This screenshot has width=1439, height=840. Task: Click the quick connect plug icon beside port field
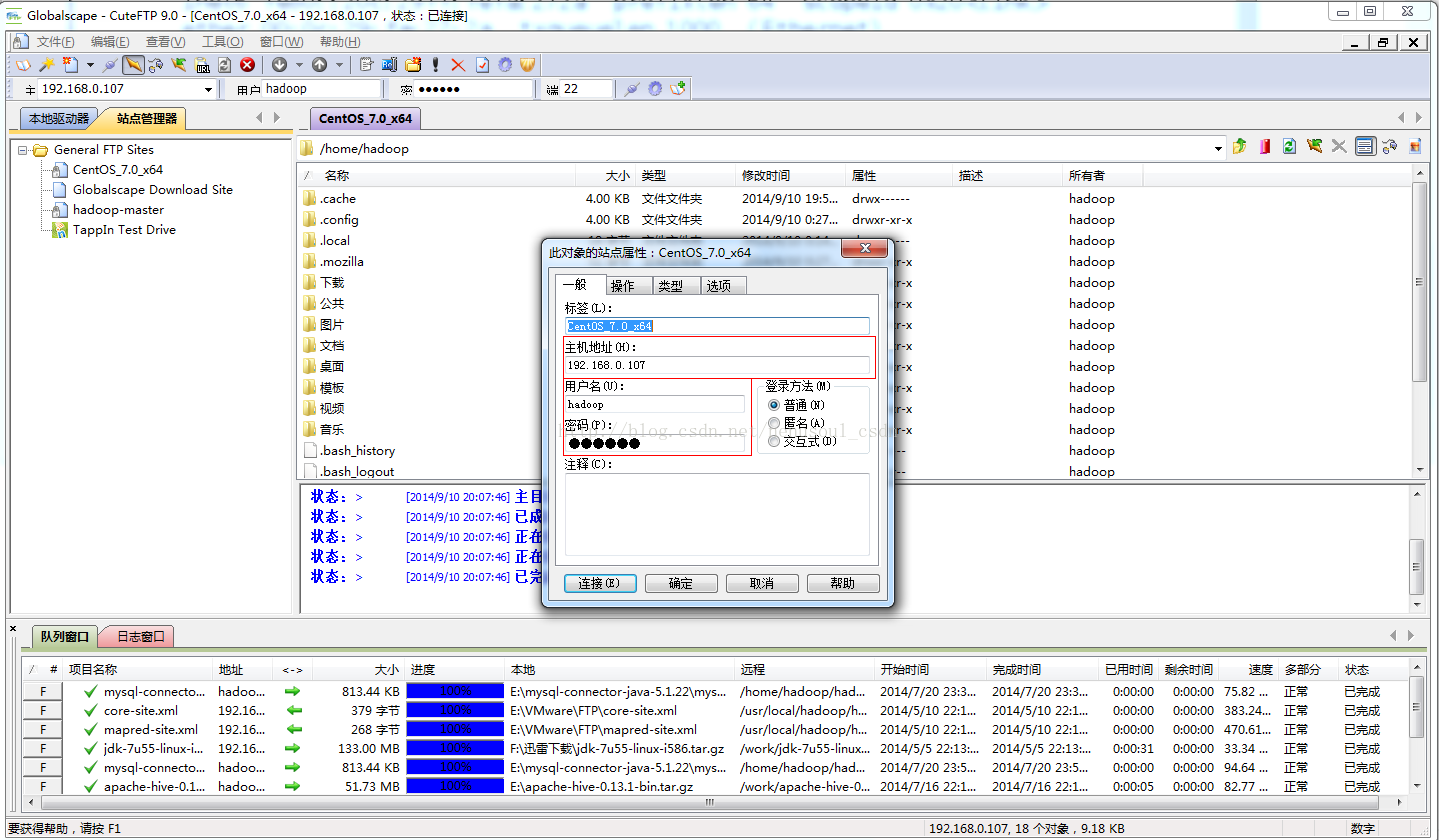pos(631,89)
